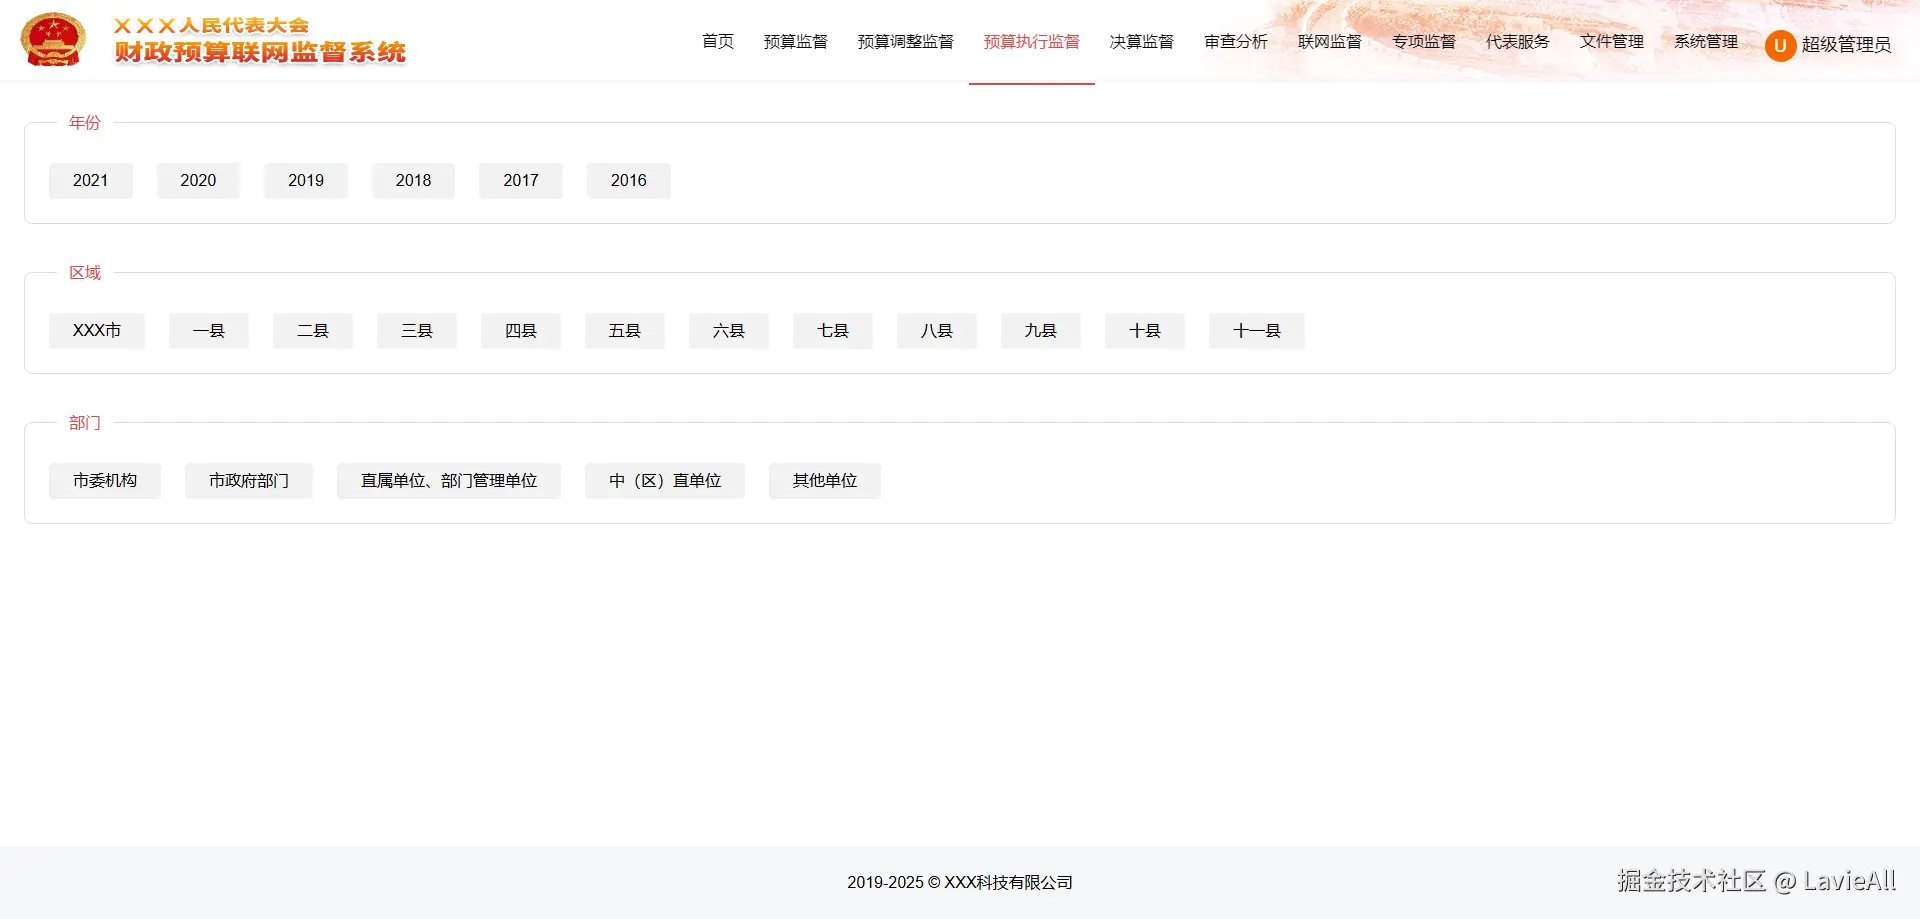Select the 十一县 region filter
1920x919 pixels.
click(1256, 330)
